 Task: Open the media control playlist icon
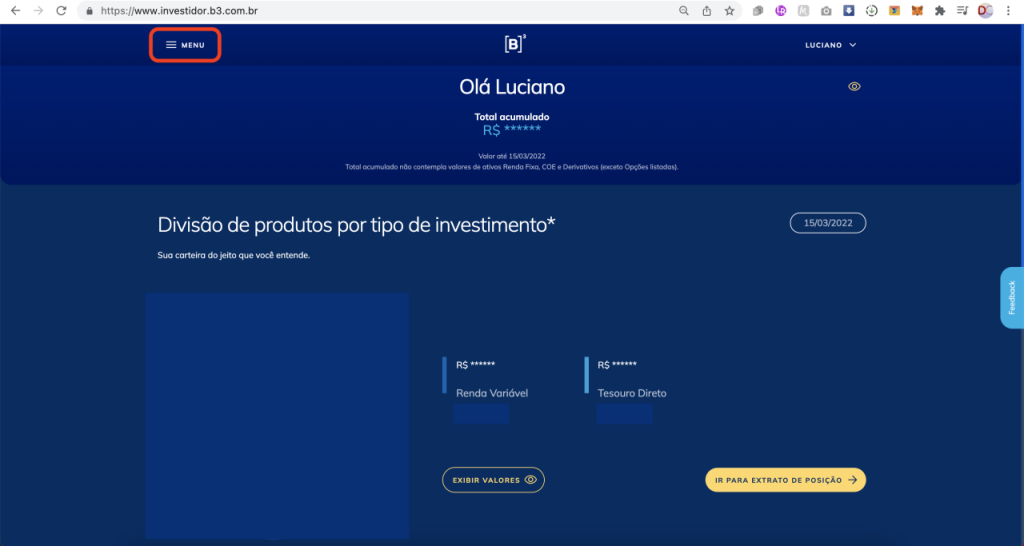pyautogui.click(x=963, y=11)
